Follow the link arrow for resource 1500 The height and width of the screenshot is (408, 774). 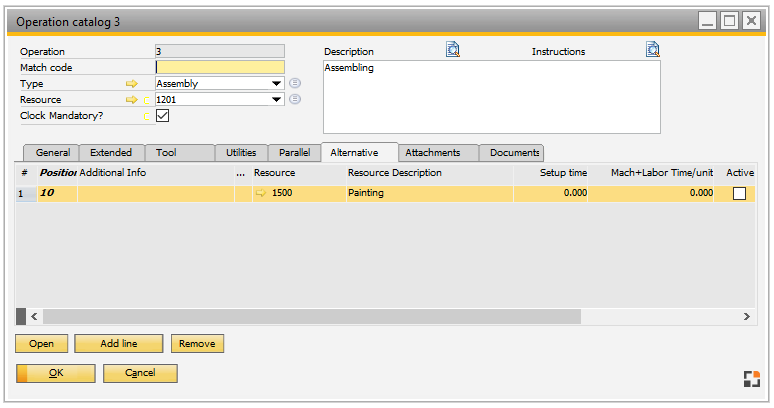click(262, 193)
